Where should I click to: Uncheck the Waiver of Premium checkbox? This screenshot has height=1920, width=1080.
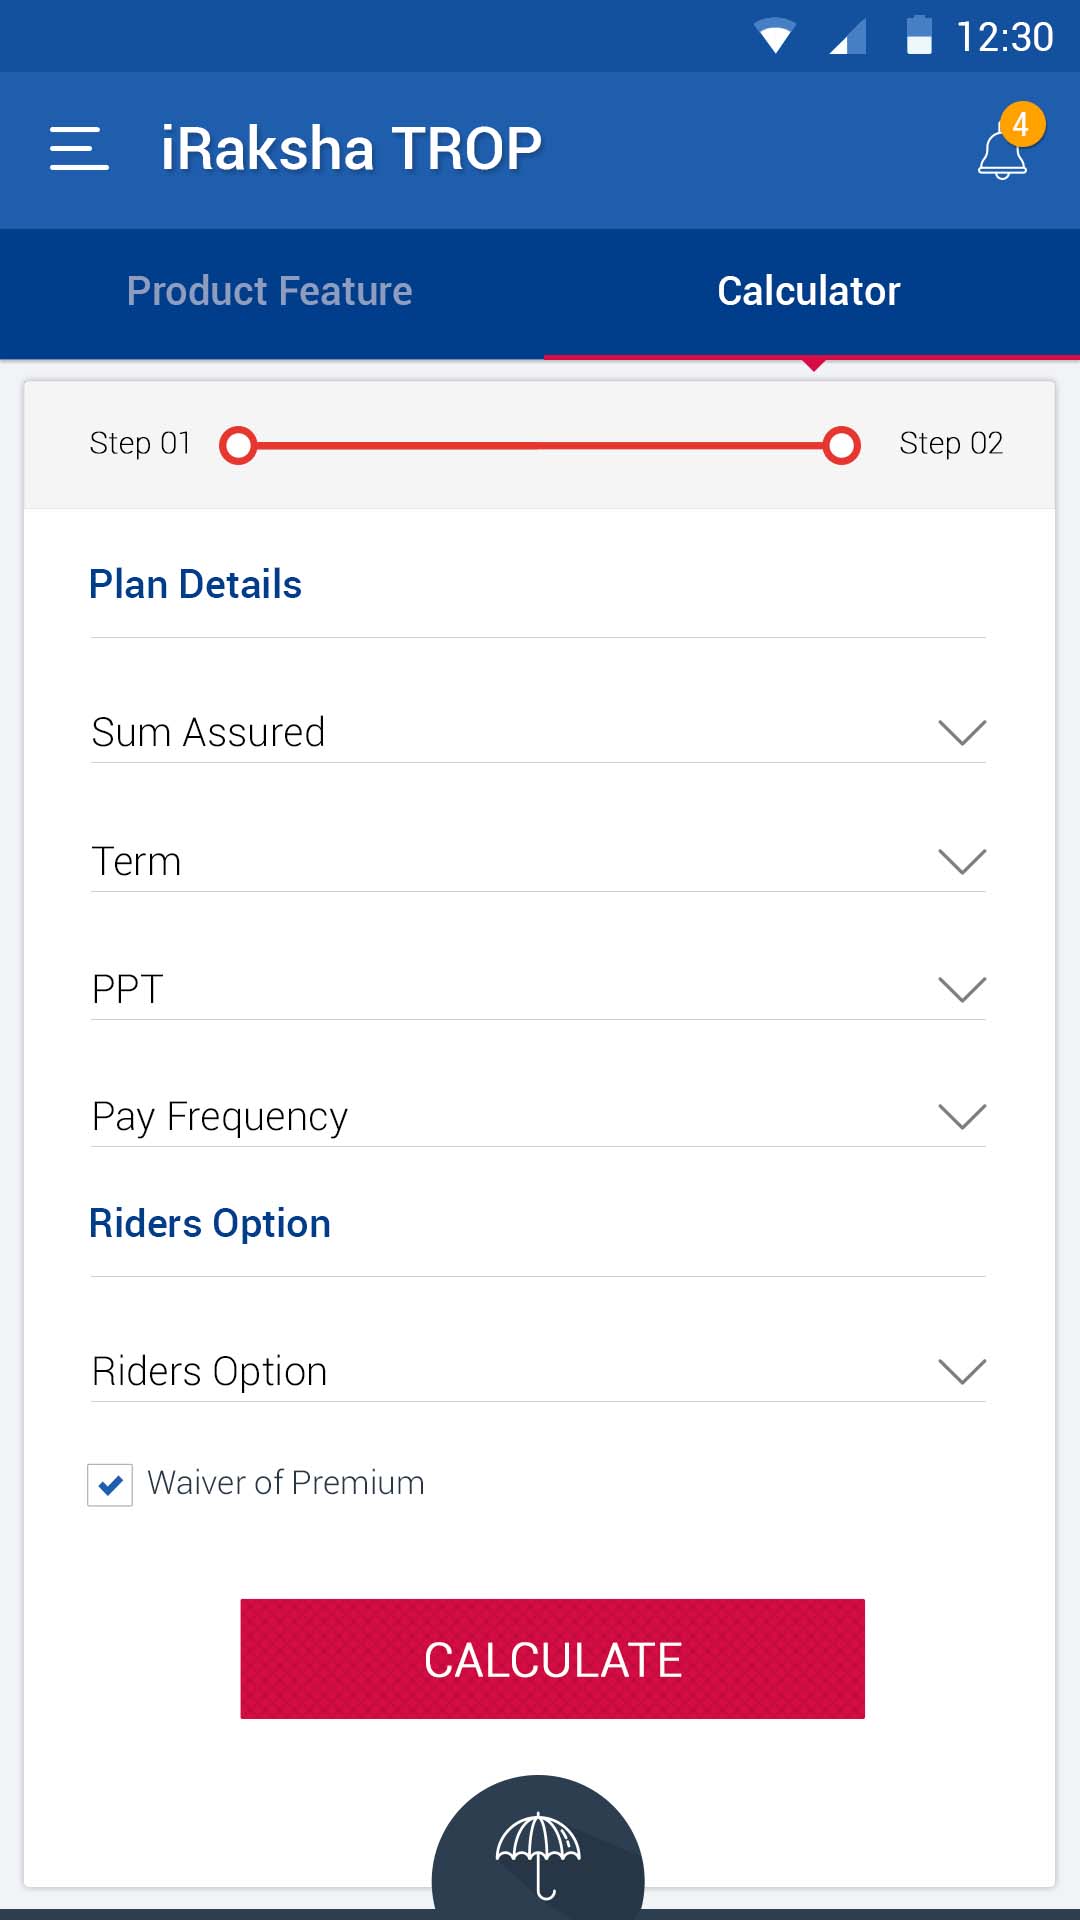[110, 1484]
